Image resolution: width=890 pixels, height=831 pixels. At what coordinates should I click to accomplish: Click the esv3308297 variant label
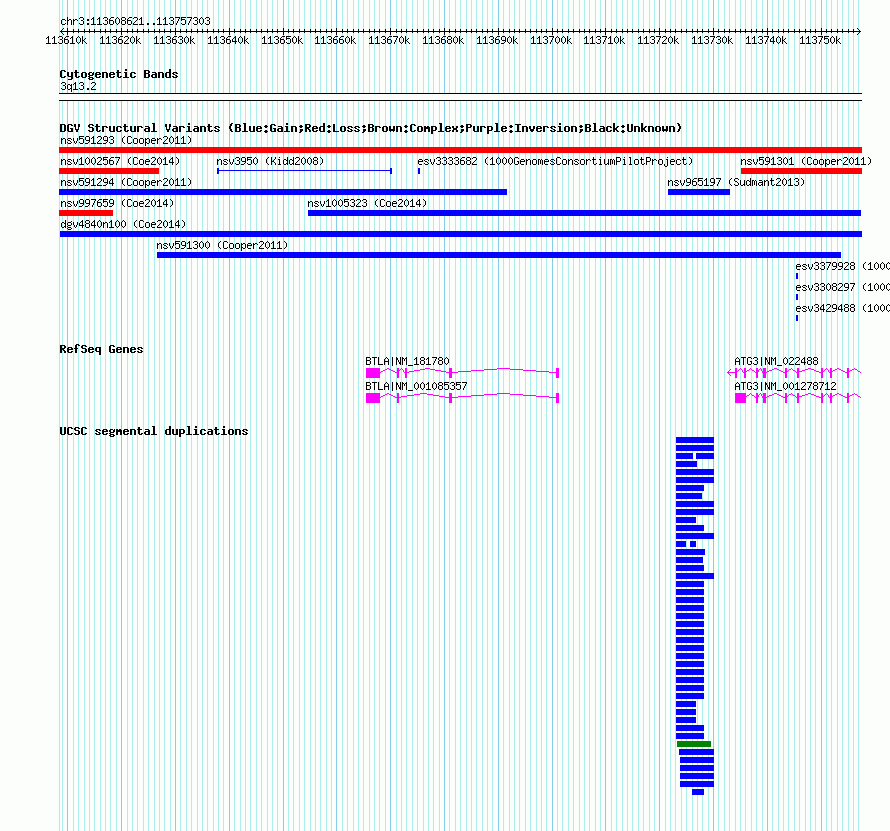(x=842, y=287)
